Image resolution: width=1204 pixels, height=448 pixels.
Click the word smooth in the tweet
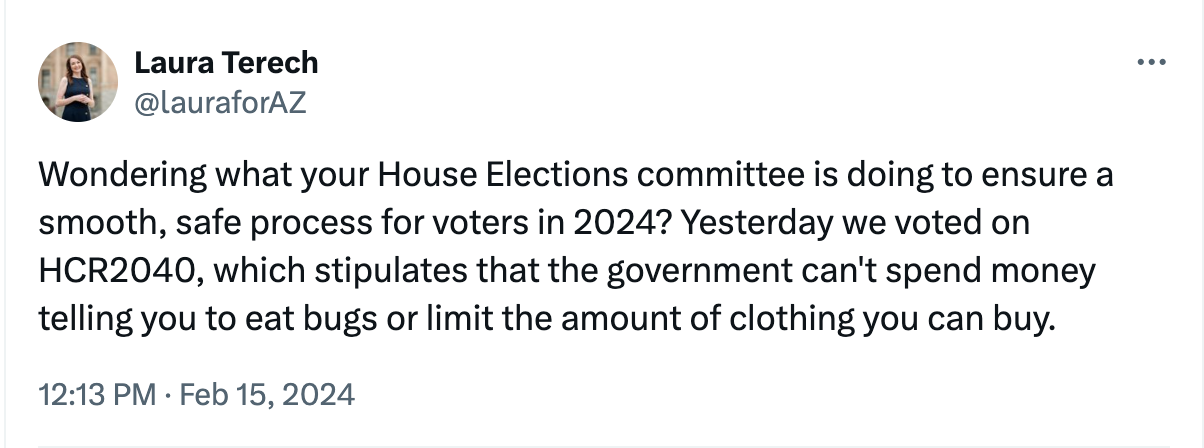[x=95, y=224]
